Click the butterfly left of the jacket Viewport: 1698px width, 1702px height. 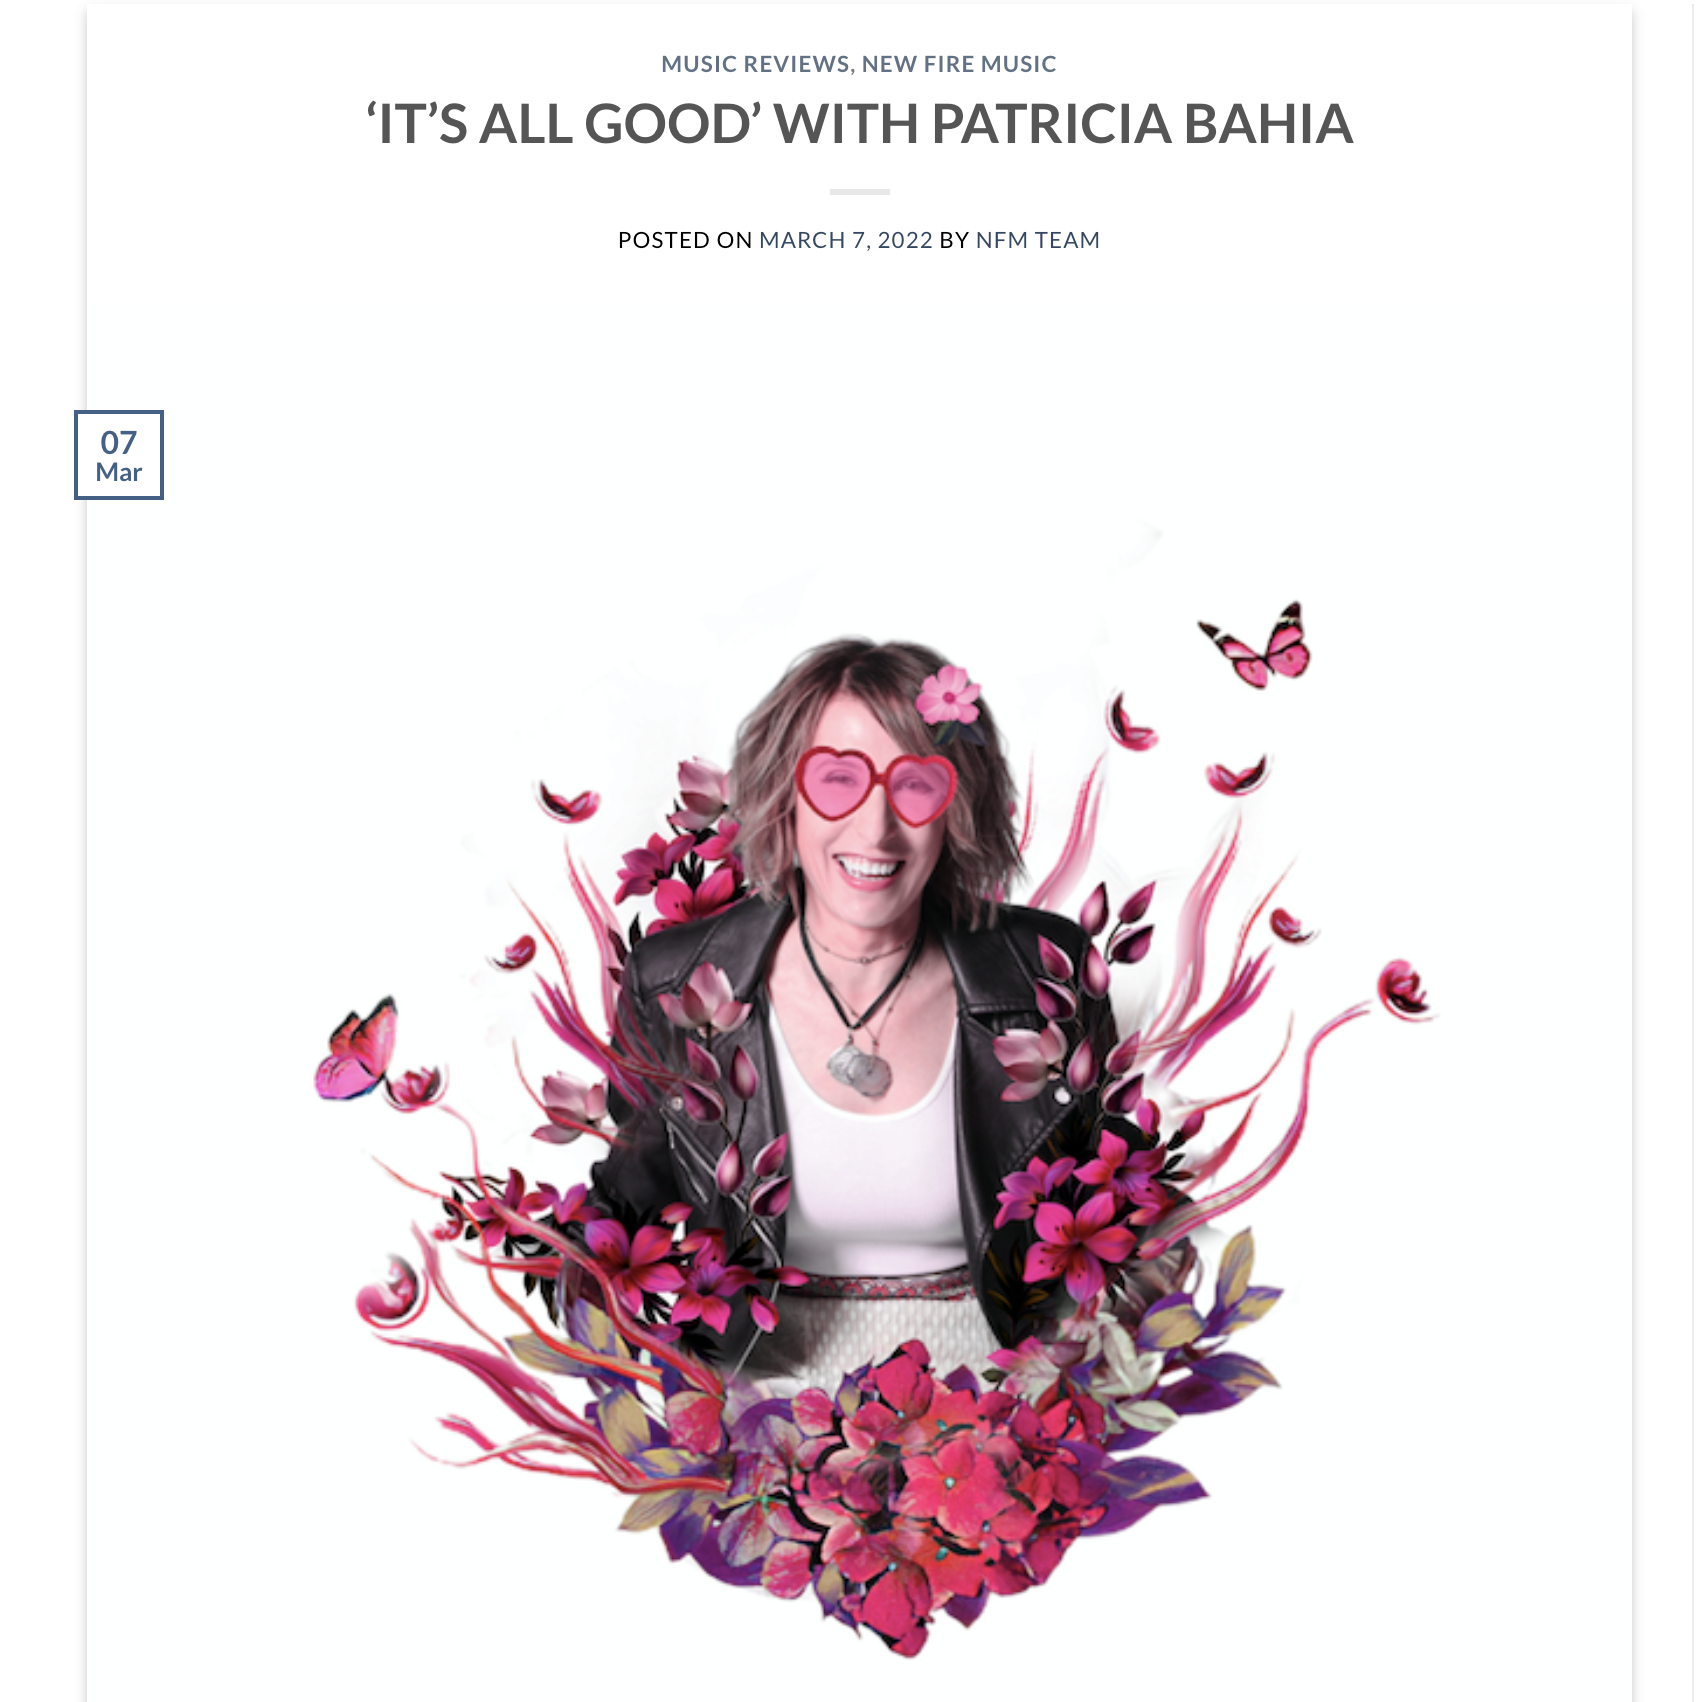click(x=357, y=1048)
